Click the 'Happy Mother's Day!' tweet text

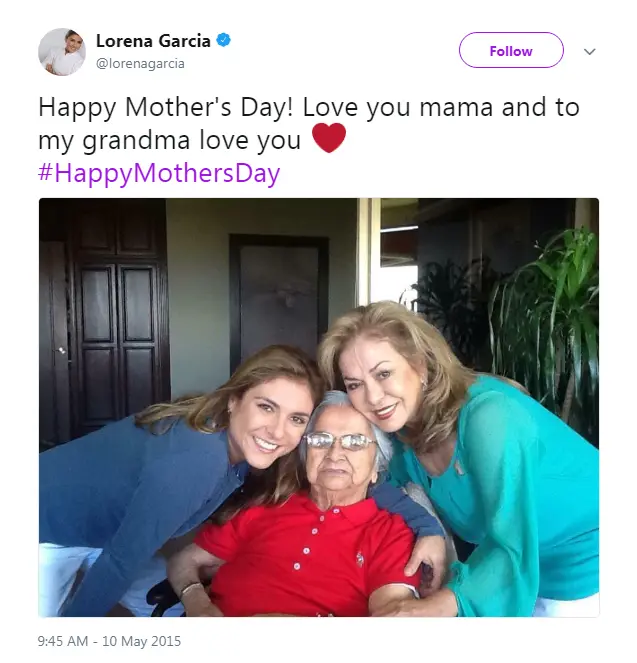pyautogui.click(x=166, y=107)
